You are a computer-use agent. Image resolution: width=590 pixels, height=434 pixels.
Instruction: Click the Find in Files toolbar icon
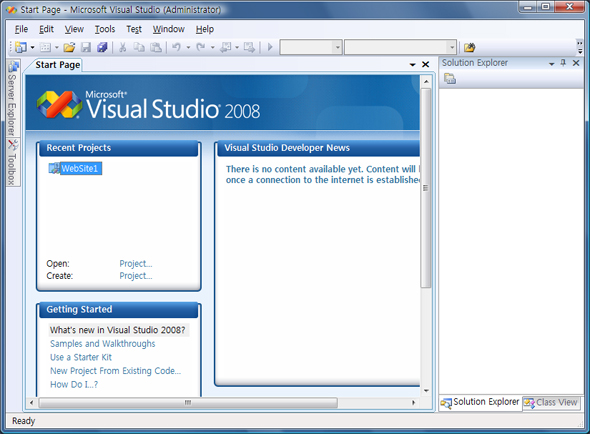(x=469, y=47)
